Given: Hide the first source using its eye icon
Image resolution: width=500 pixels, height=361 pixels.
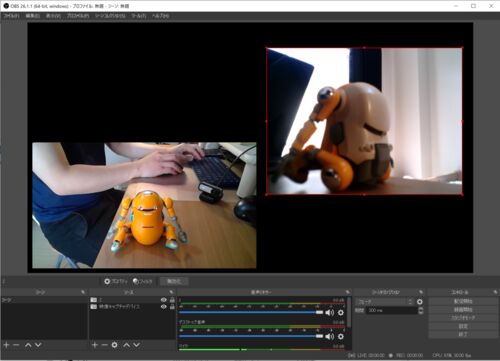Looking at the screenshot, I should [x=163, y=300].
